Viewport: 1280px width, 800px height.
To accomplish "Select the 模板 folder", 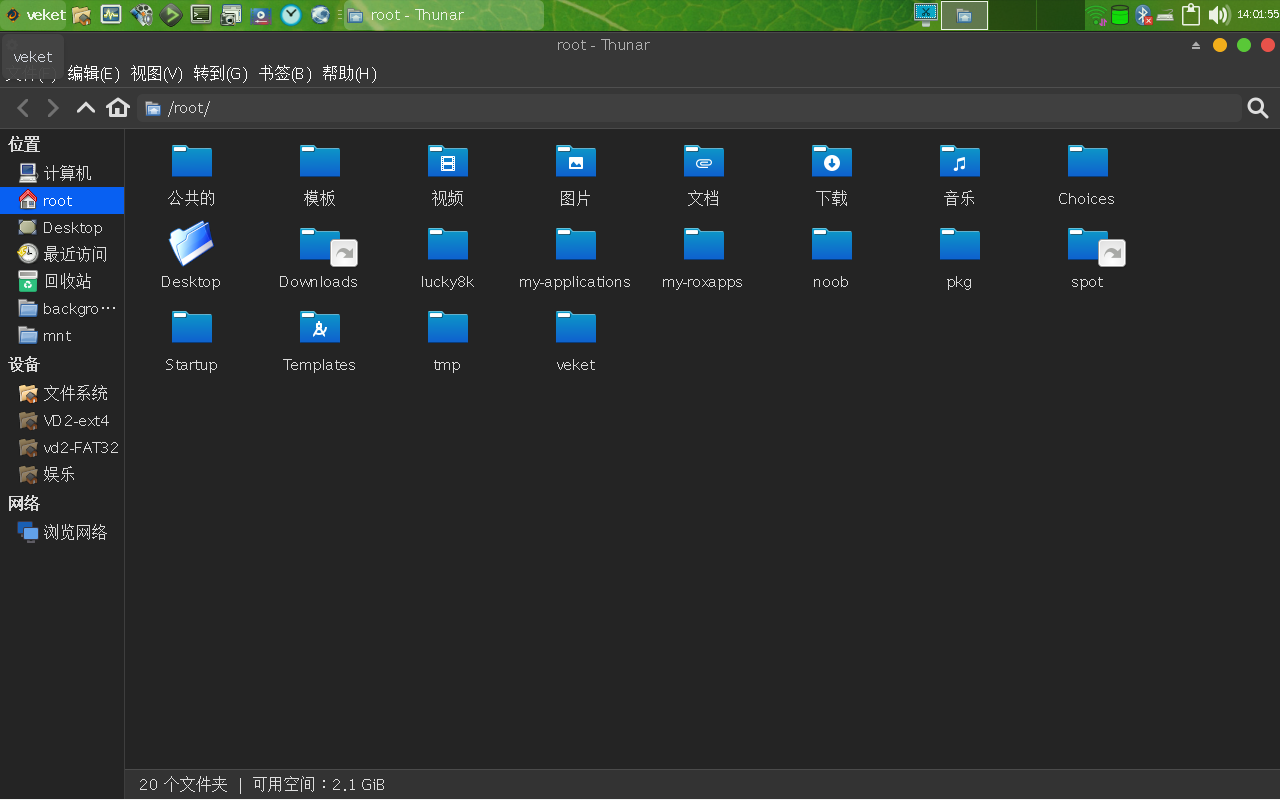I will (319, 174).
